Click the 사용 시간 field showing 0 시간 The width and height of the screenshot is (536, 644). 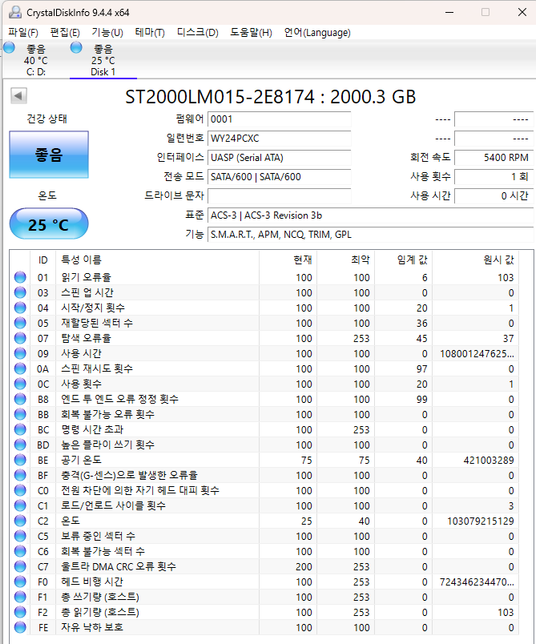(494, 196)
